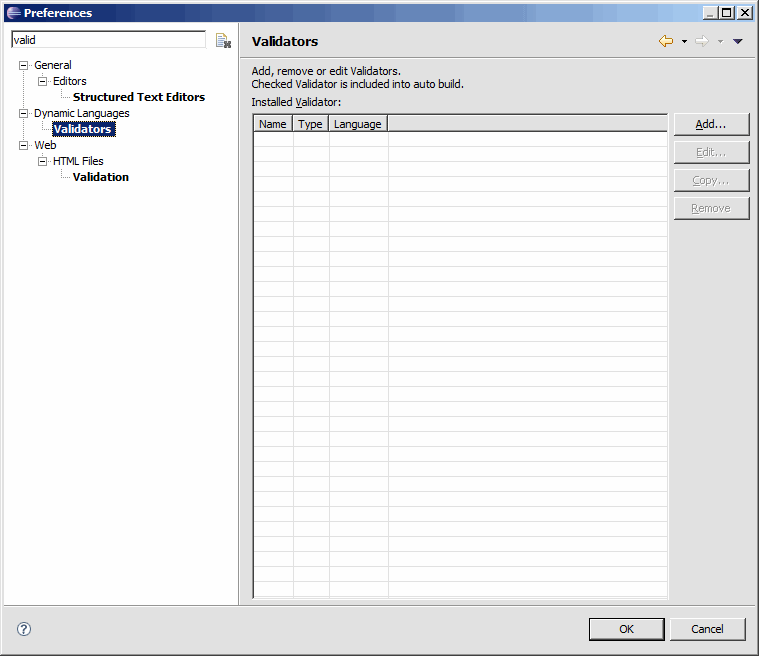
Task: Minimize the Preferences window
Action: (711, 13)
